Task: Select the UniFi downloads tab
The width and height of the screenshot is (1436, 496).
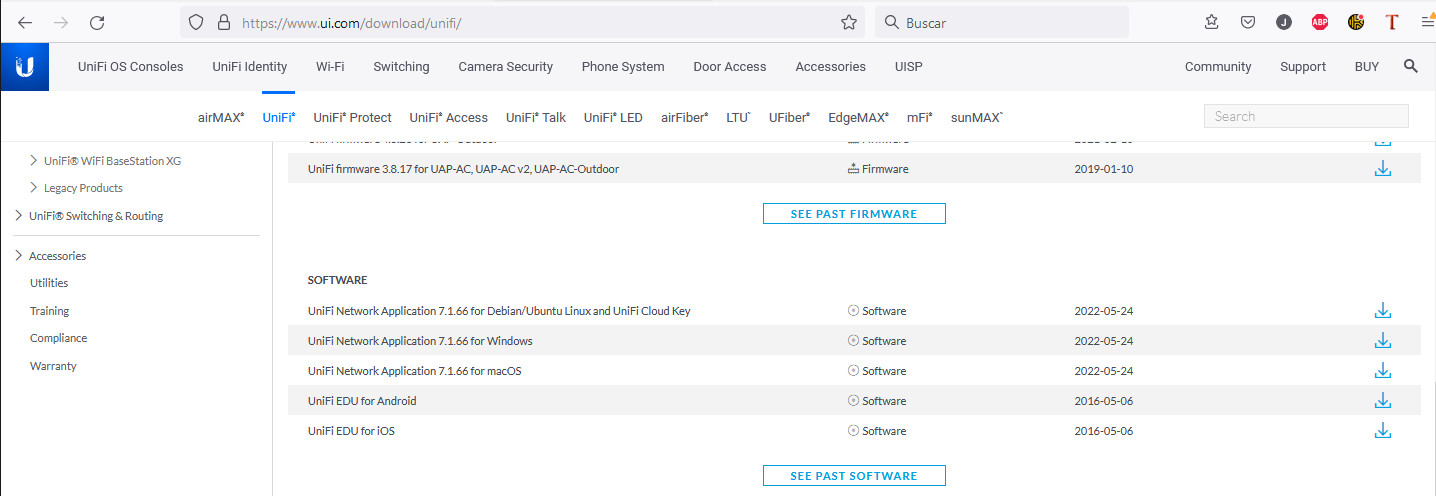Action: point(279,117)
